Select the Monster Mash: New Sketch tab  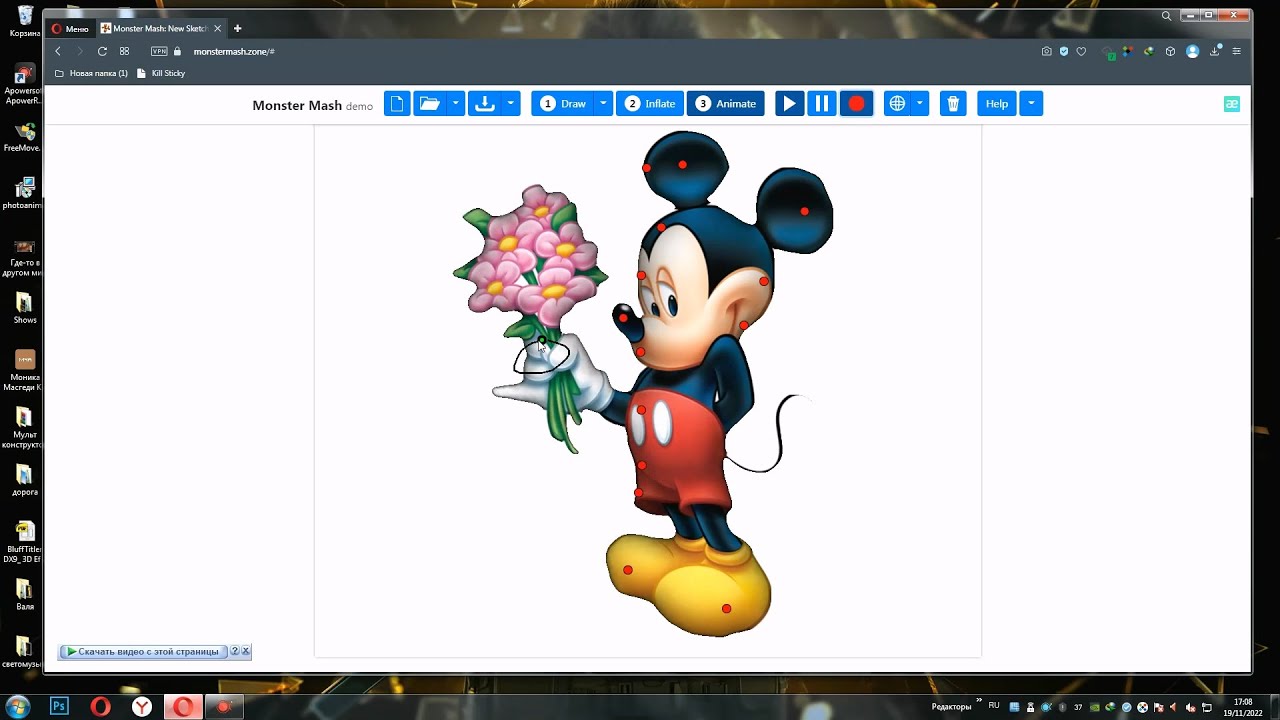[x=159, y=28]
